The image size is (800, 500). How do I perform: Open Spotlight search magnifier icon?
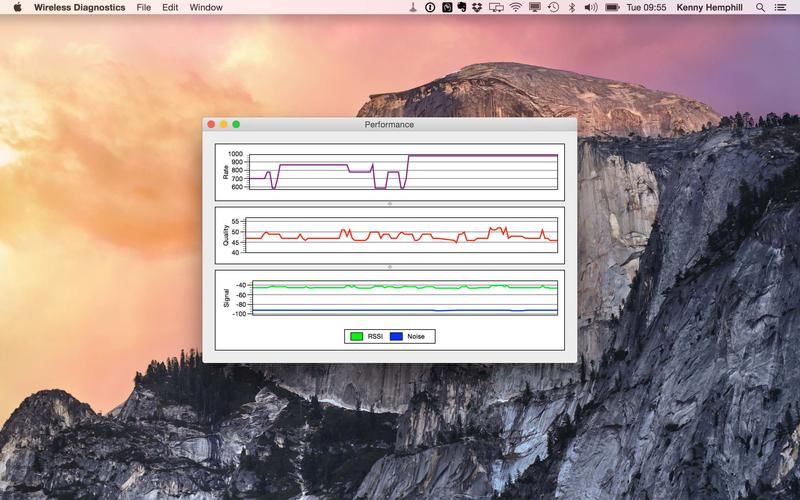[760, 7]
